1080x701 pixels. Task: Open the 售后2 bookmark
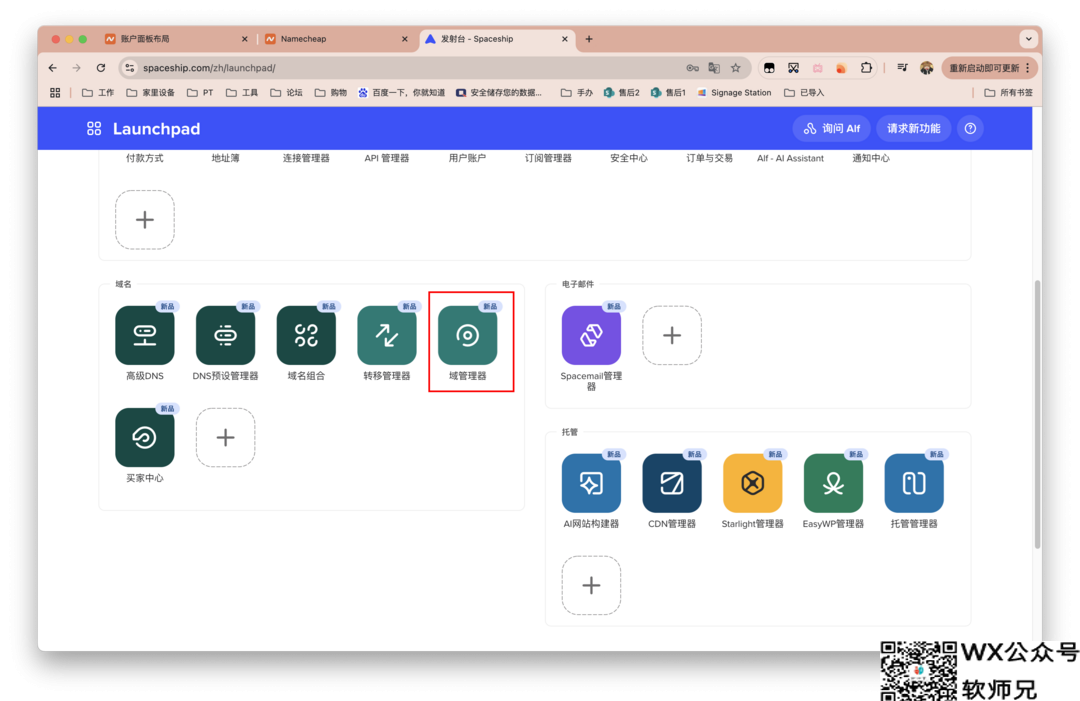[621, 93]
